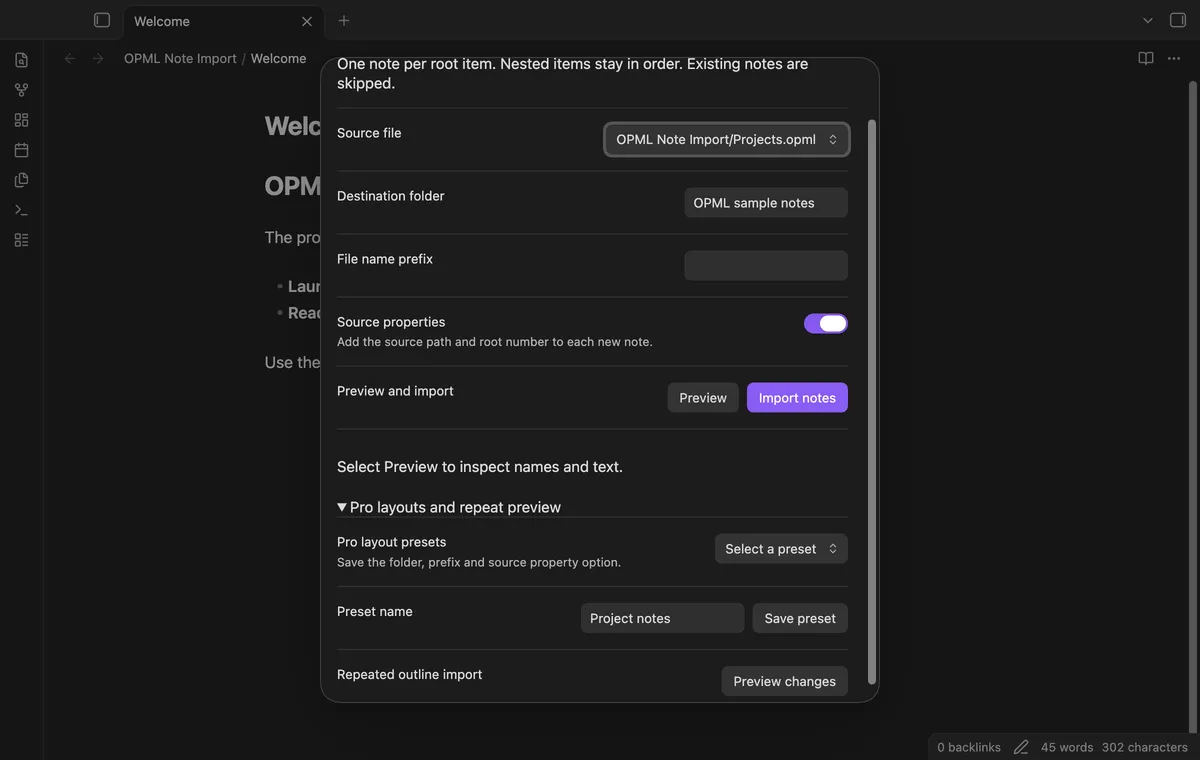Viewport: 1200px width, 760px height.
Task: Click the Save preset button
Action: click(800, 618)
